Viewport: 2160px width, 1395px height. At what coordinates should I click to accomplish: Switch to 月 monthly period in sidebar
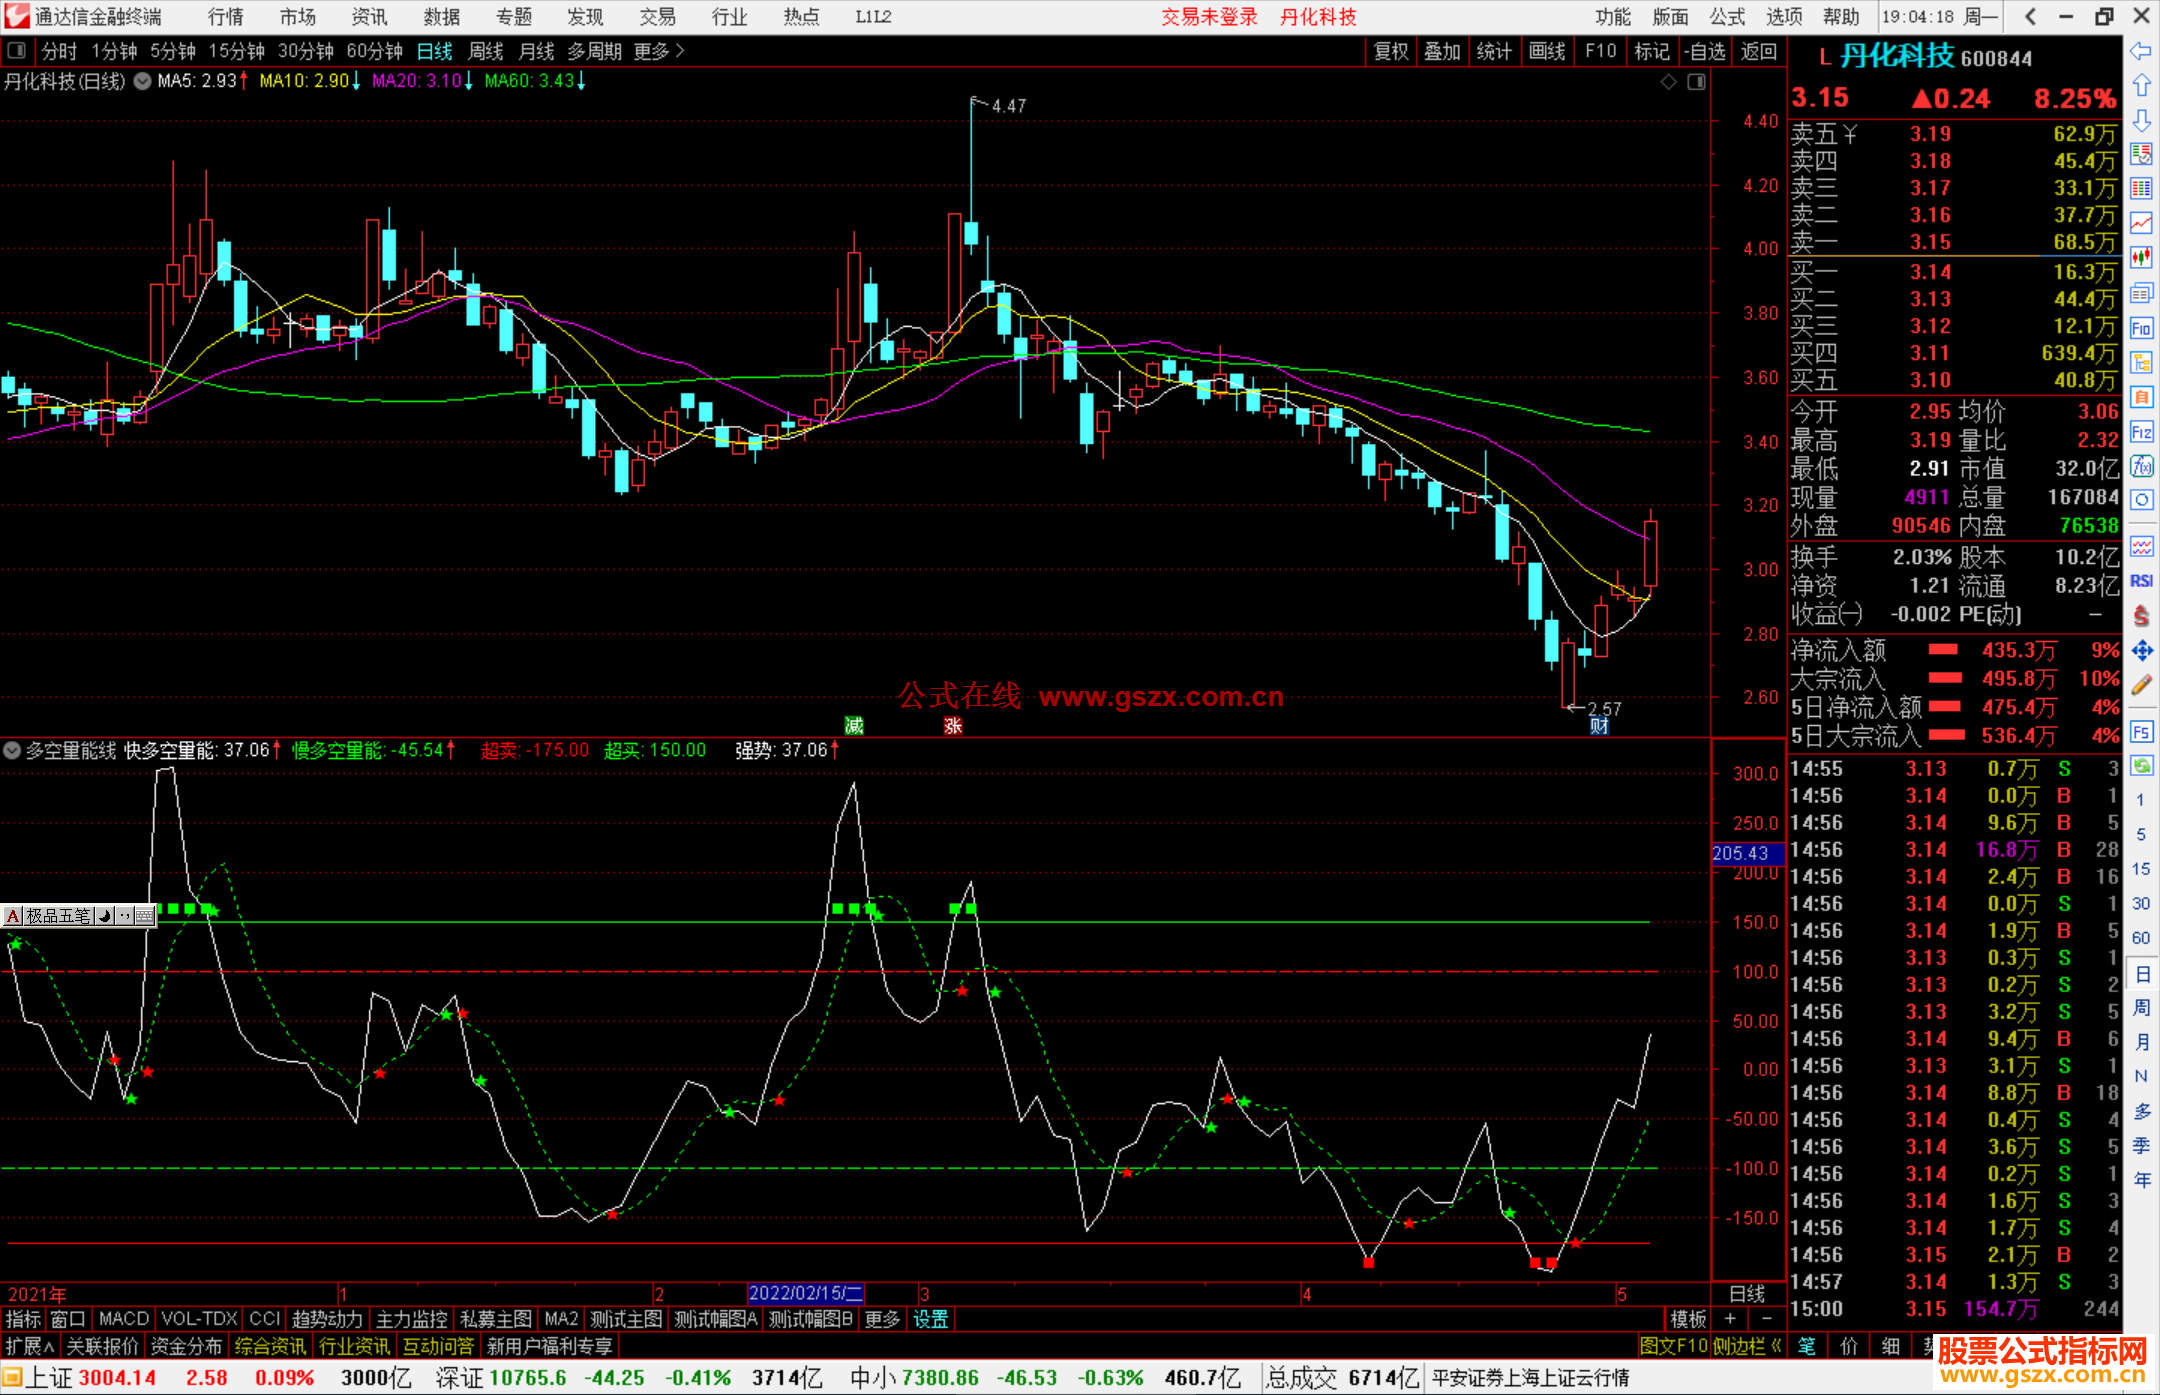point(2141,1042)
